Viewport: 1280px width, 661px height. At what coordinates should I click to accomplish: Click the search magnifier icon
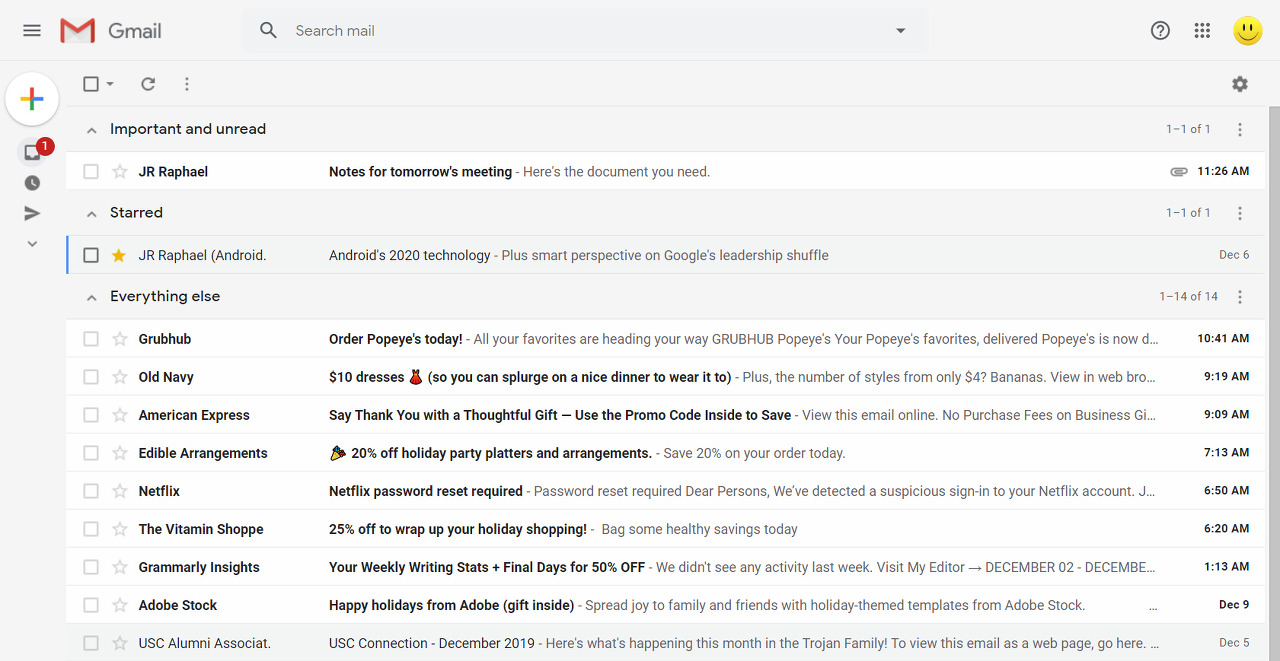click(x=268, y=31)
